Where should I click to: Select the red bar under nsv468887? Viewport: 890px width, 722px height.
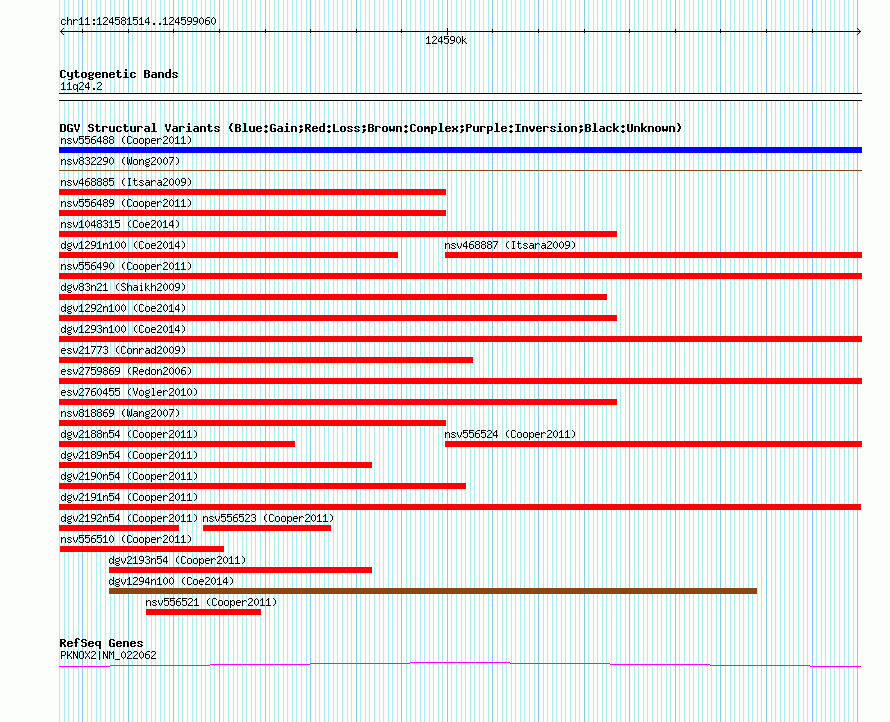(653, 255)
